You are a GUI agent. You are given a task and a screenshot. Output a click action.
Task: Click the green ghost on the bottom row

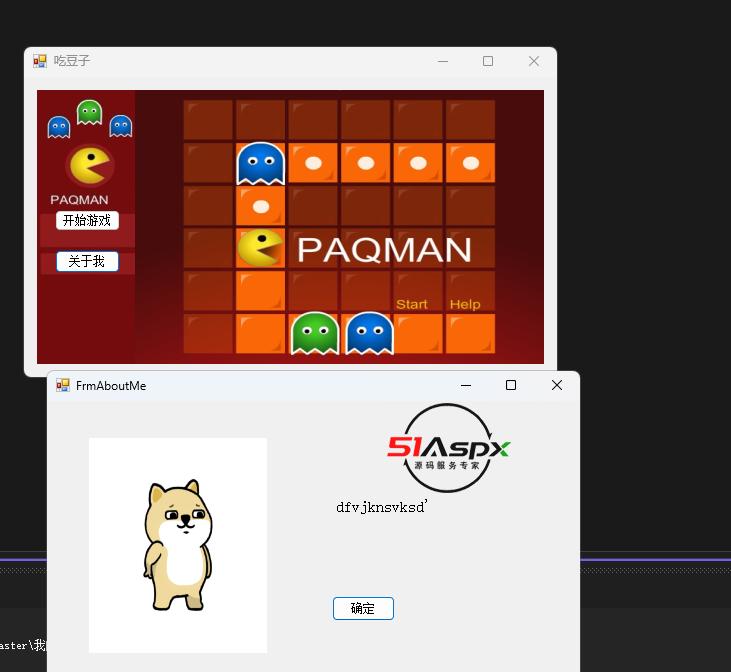coord(315,333)
